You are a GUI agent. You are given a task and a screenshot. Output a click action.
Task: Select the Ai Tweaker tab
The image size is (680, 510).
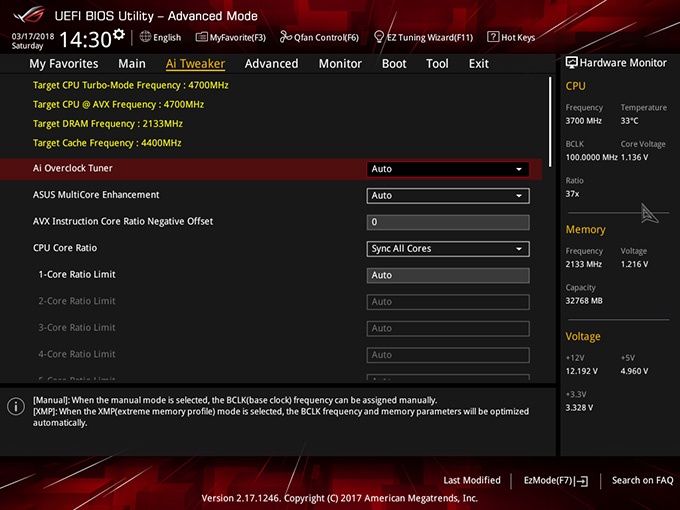[195, 64]
